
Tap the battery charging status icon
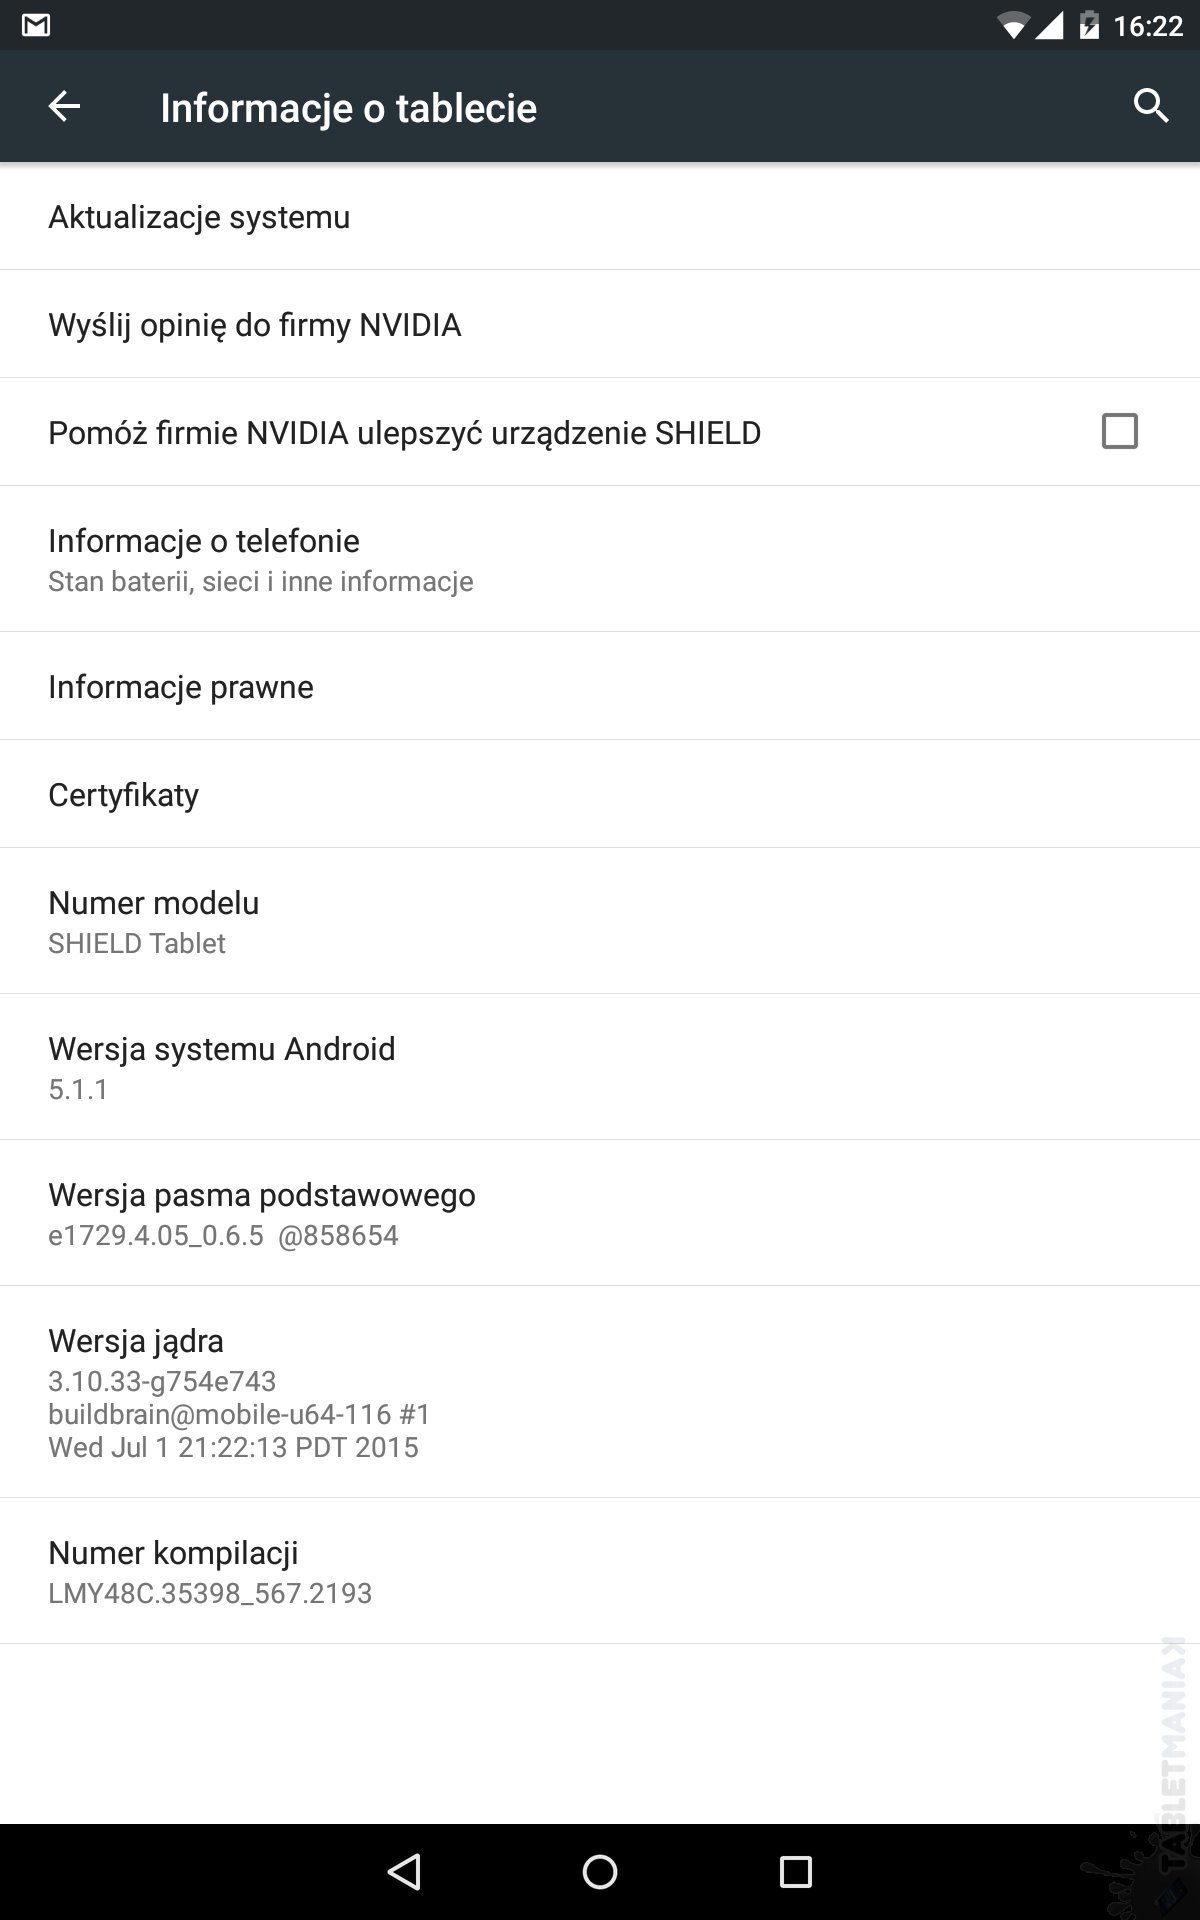coord(1089,25)
